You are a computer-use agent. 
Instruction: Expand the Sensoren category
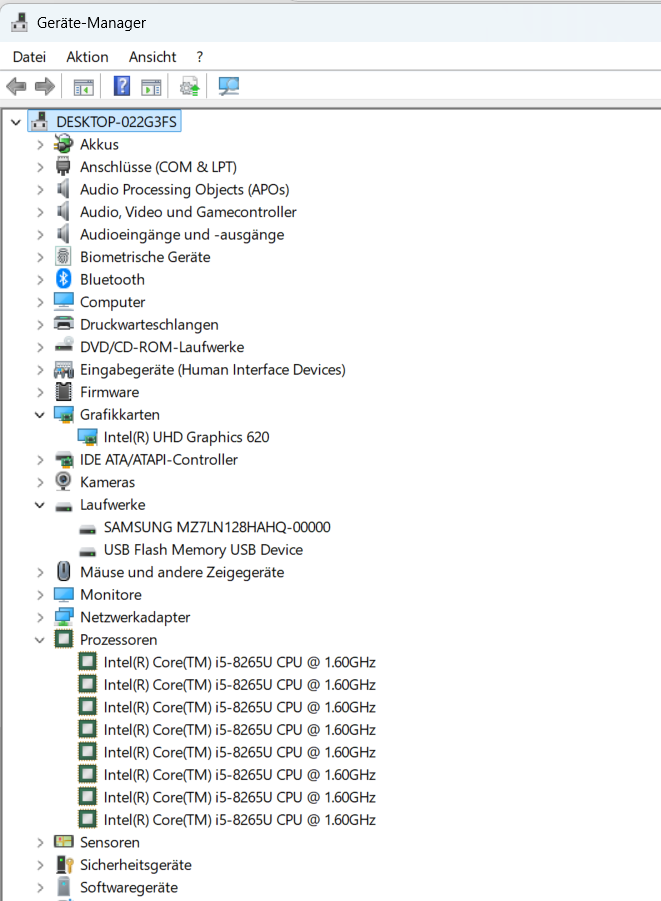click(40, 843)
